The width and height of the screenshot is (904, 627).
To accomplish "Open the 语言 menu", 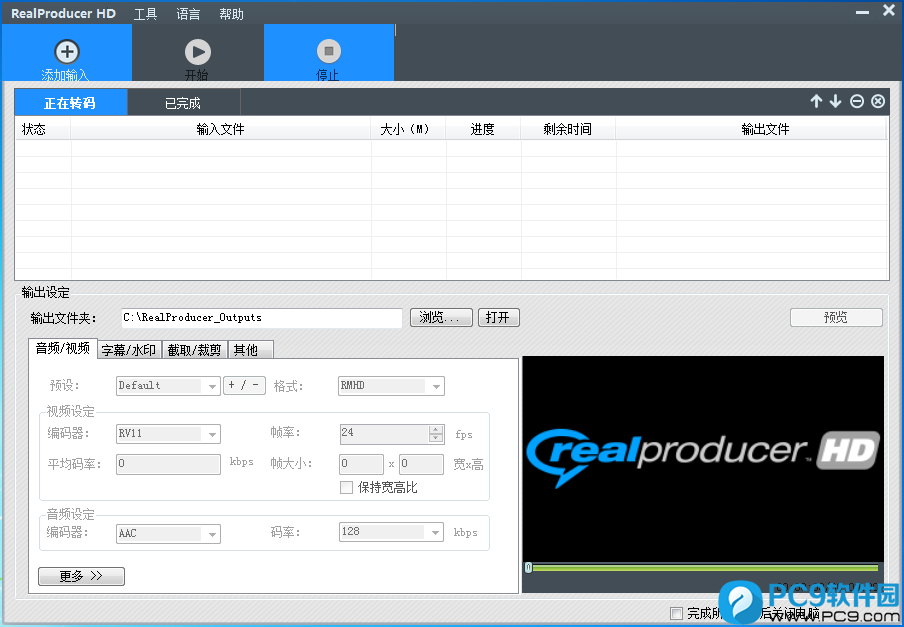I will click(x=188, y=14).
